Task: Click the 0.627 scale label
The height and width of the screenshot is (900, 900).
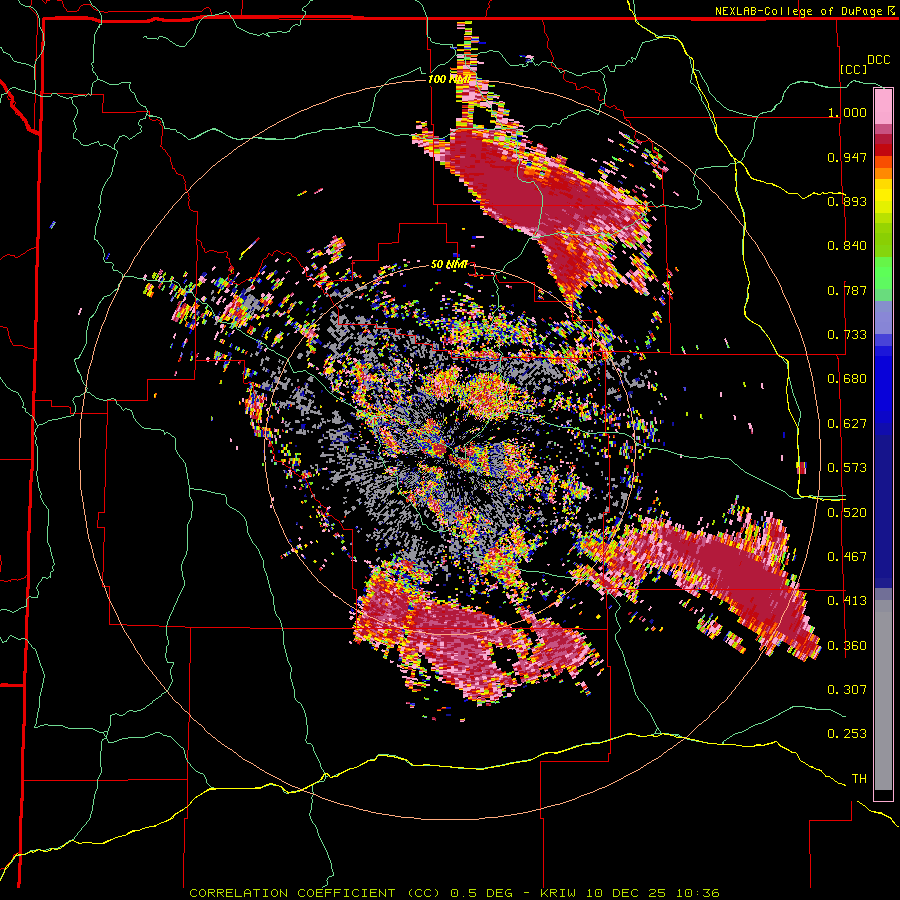Action: (x=847, y=424)
